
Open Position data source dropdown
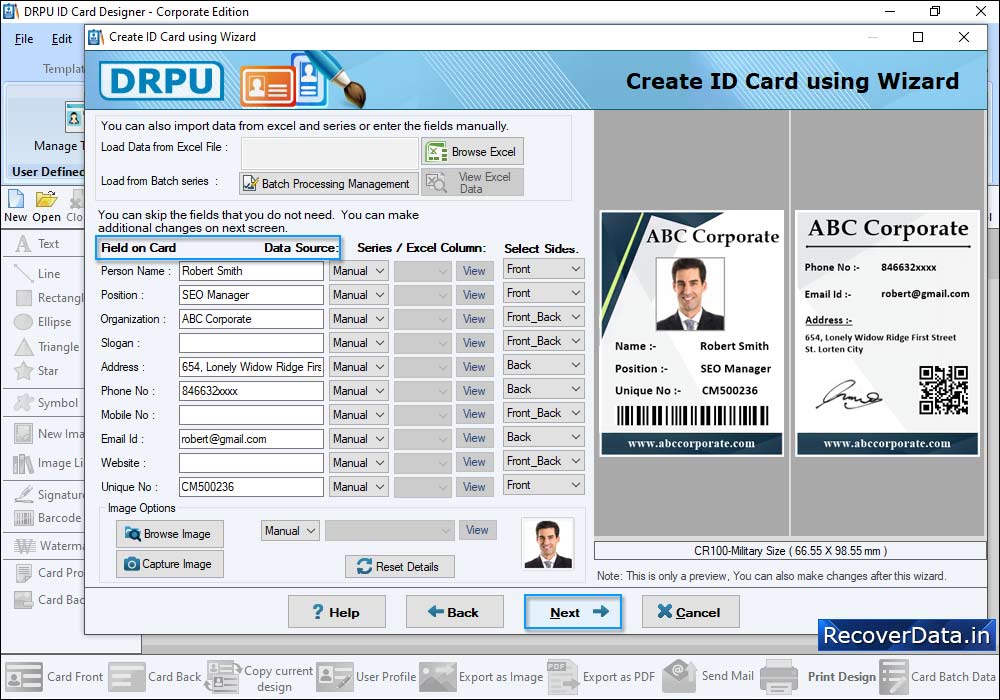point(358,295)
